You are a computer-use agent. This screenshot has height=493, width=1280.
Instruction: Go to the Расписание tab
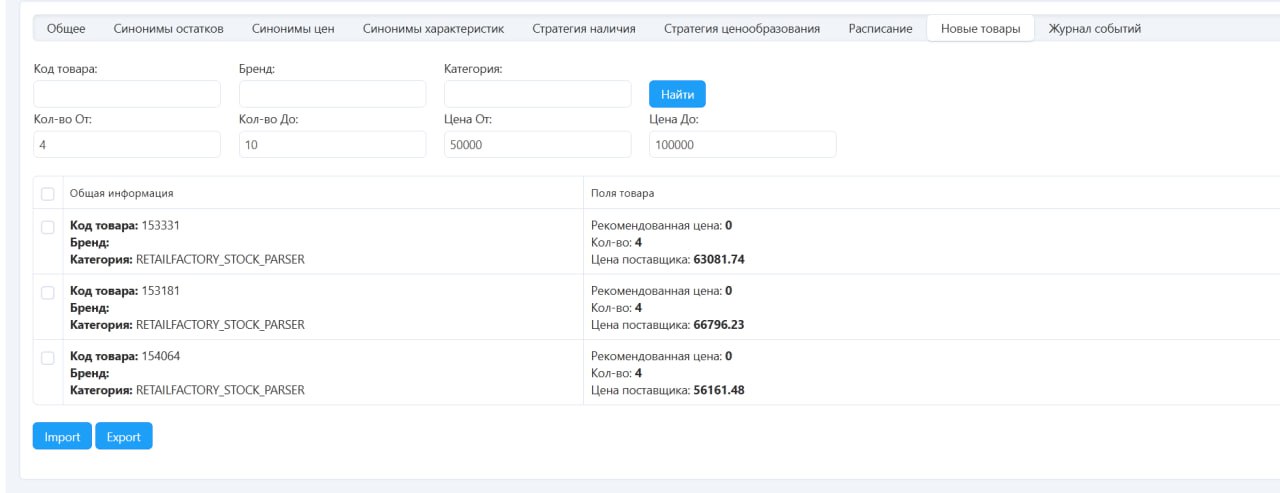point(880,29)
